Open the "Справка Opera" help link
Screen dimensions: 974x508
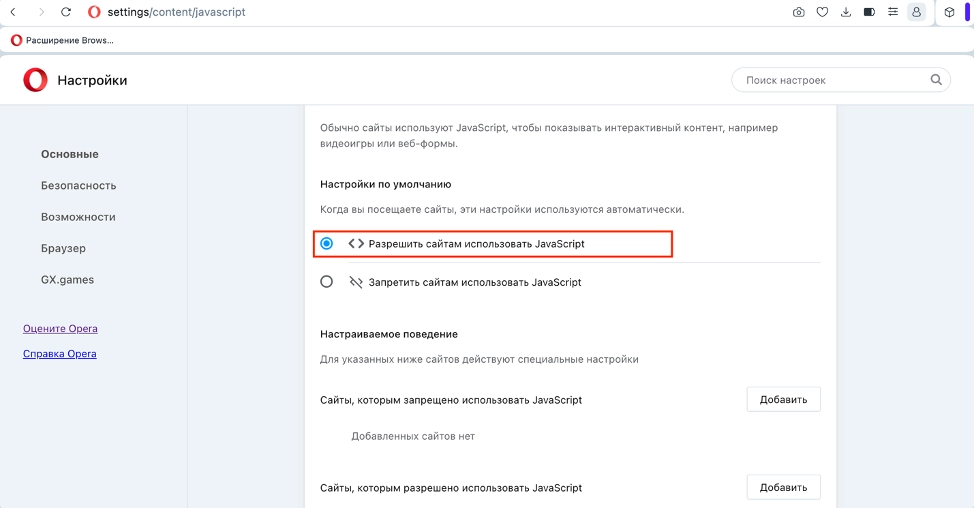click(59, 353)
